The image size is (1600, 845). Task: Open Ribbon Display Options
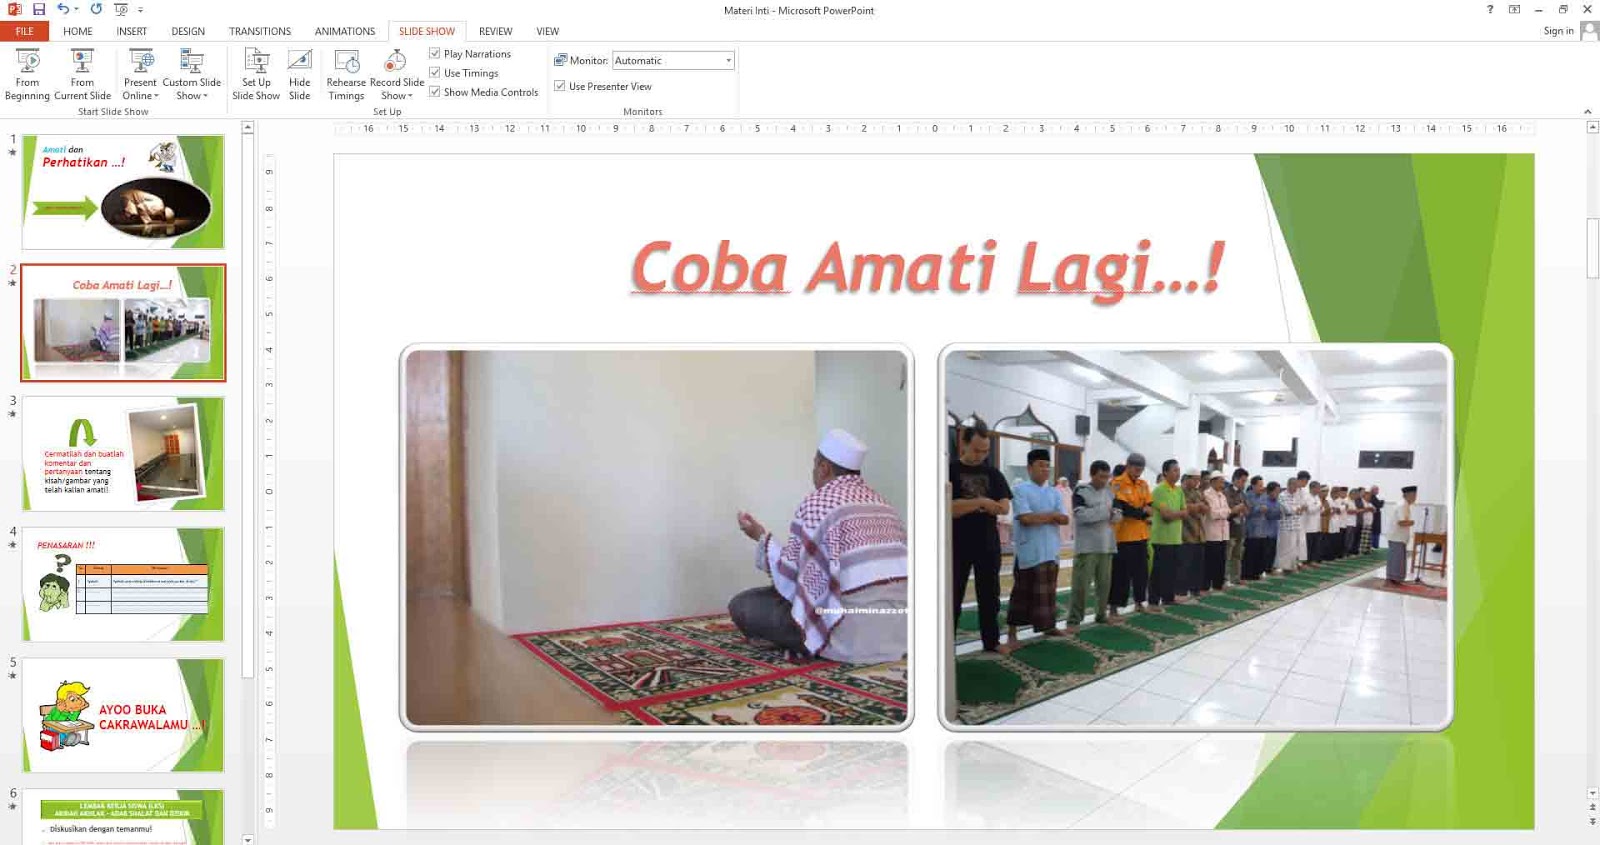[x=1514, y=9]
